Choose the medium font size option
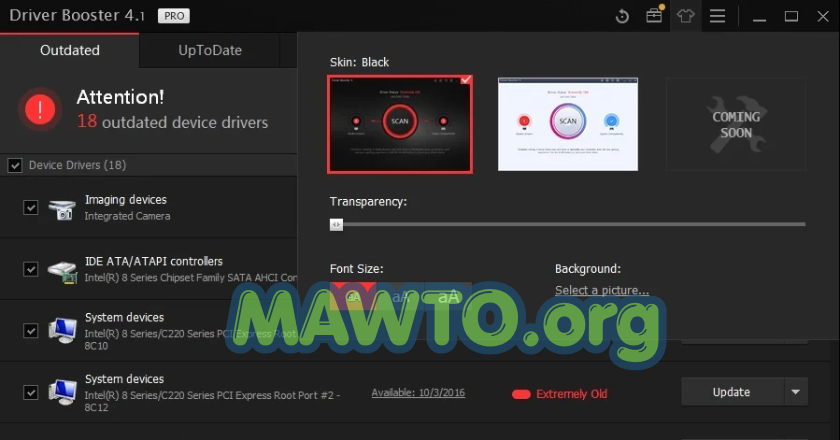 (x=400, y=296)
